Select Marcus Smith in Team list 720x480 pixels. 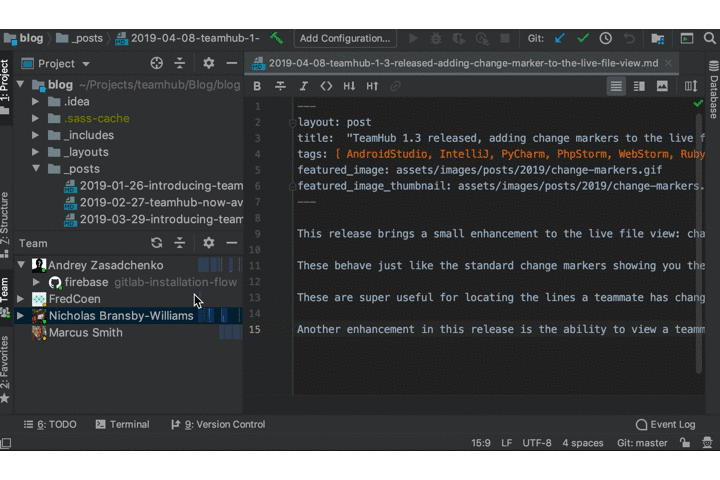tap(85, 333)
